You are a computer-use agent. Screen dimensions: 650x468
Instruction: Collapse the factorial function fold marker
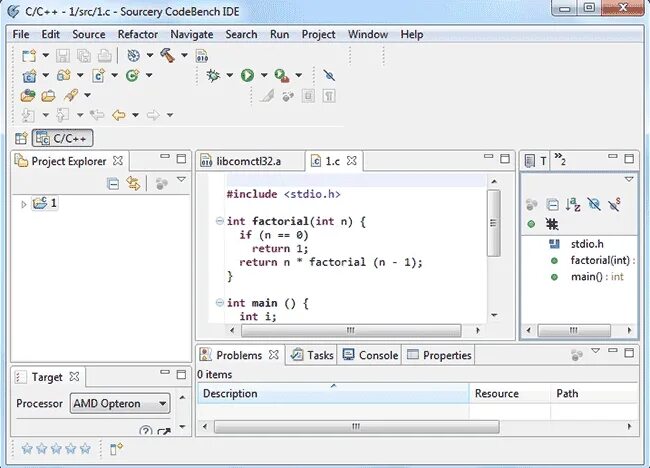(x=220, y=221)
